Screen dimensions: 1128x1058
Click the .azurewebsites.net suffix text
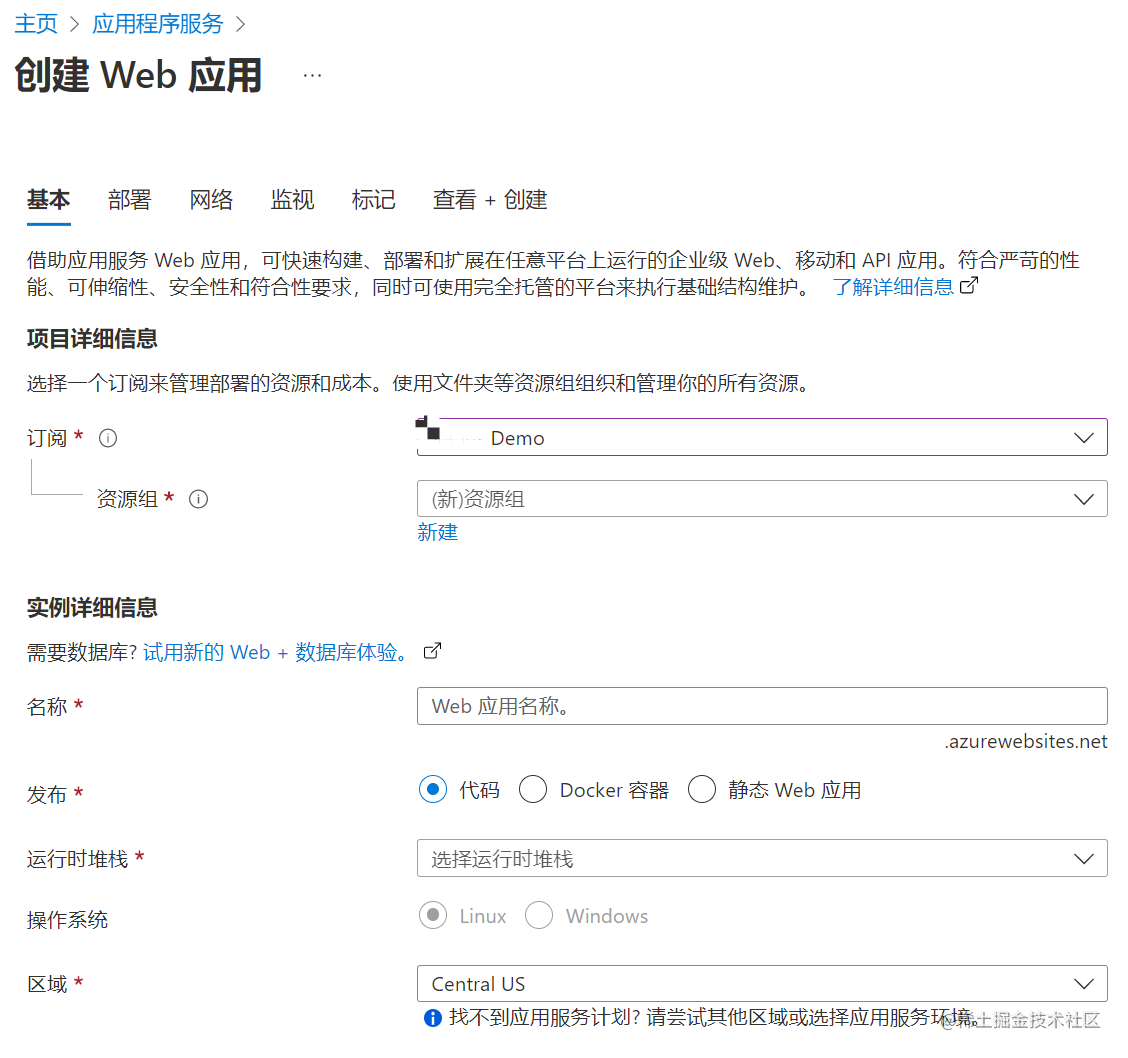pyautogui.click(x=1026, y=741)
